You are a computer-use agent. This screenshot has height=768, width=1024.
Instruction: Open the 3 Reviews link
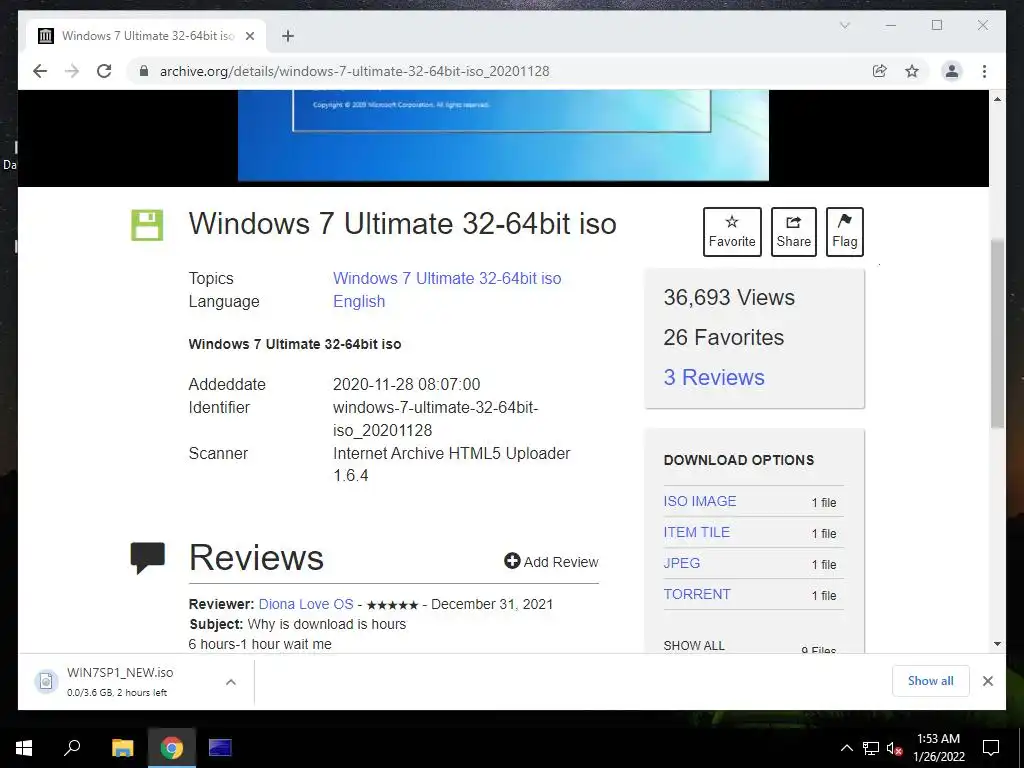(714, 377)
